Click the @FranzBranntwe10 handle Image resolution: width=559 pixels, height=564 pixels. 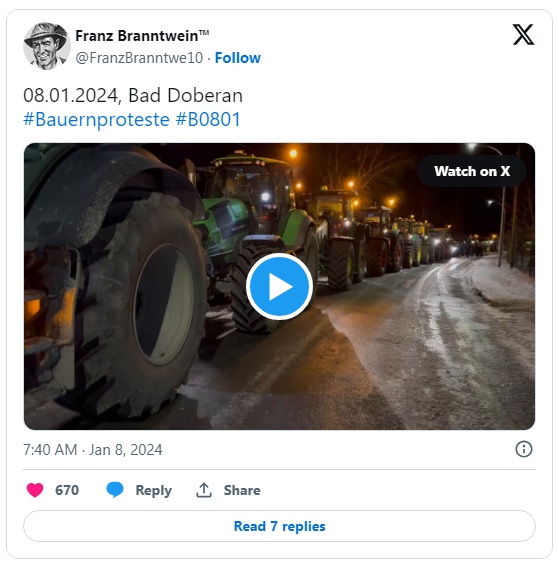(139, 58)
